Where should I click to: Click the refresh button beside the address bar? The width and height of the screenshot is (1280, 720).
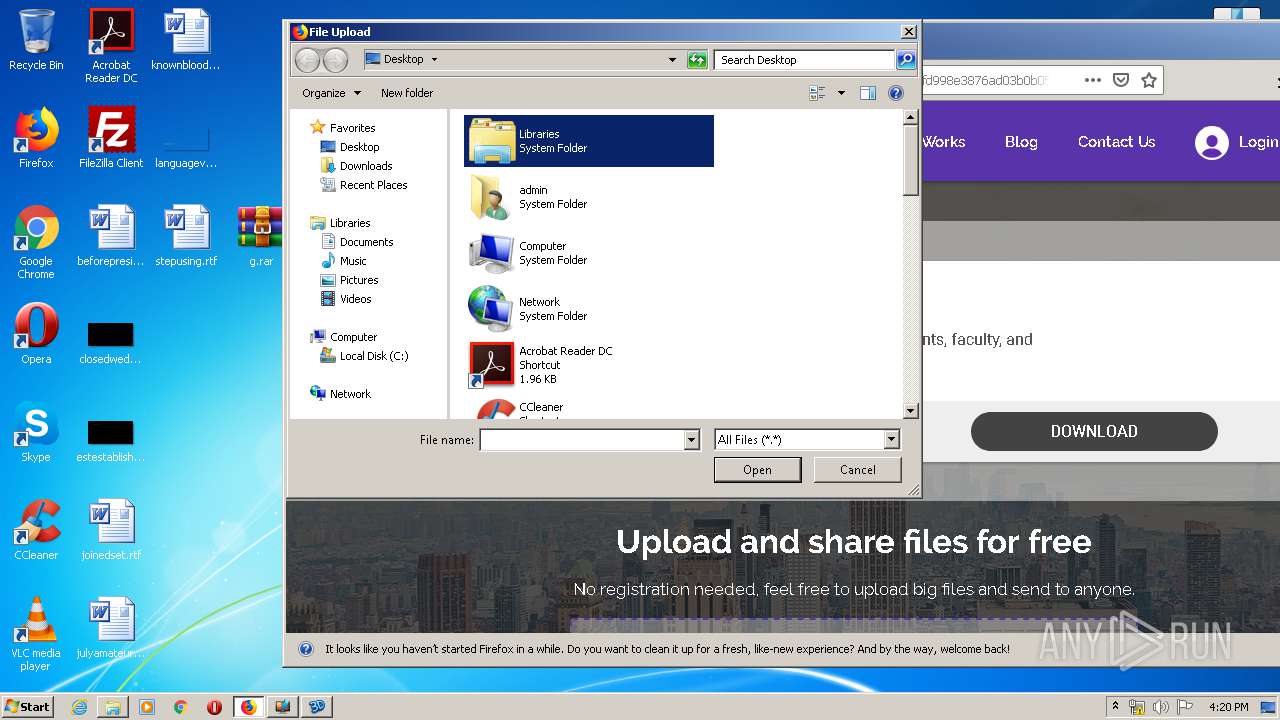(697, 60)
